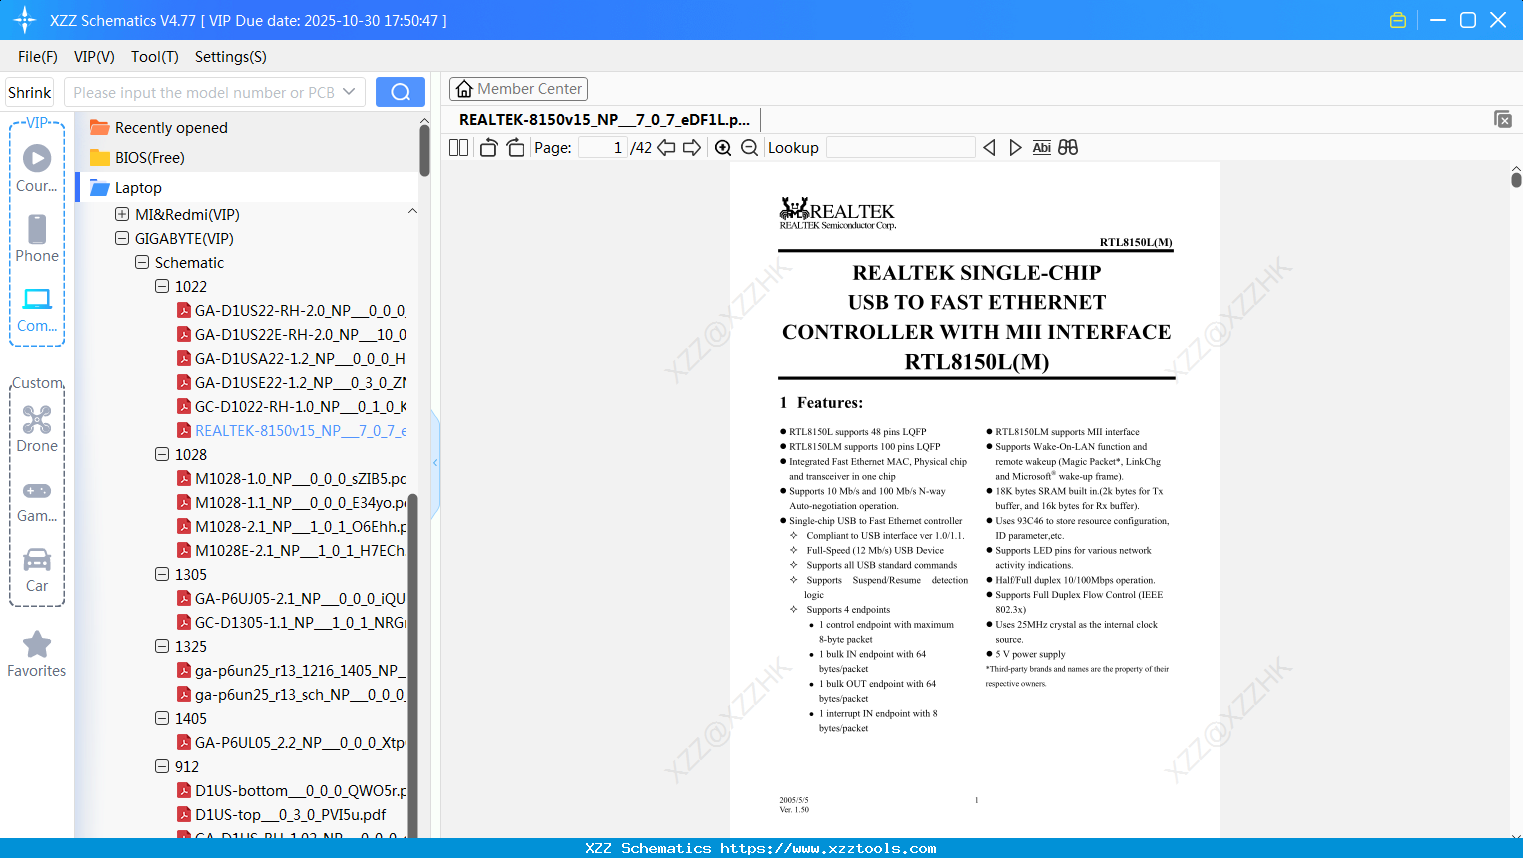Collapse the 912 folder node

(x=162, y=766)
